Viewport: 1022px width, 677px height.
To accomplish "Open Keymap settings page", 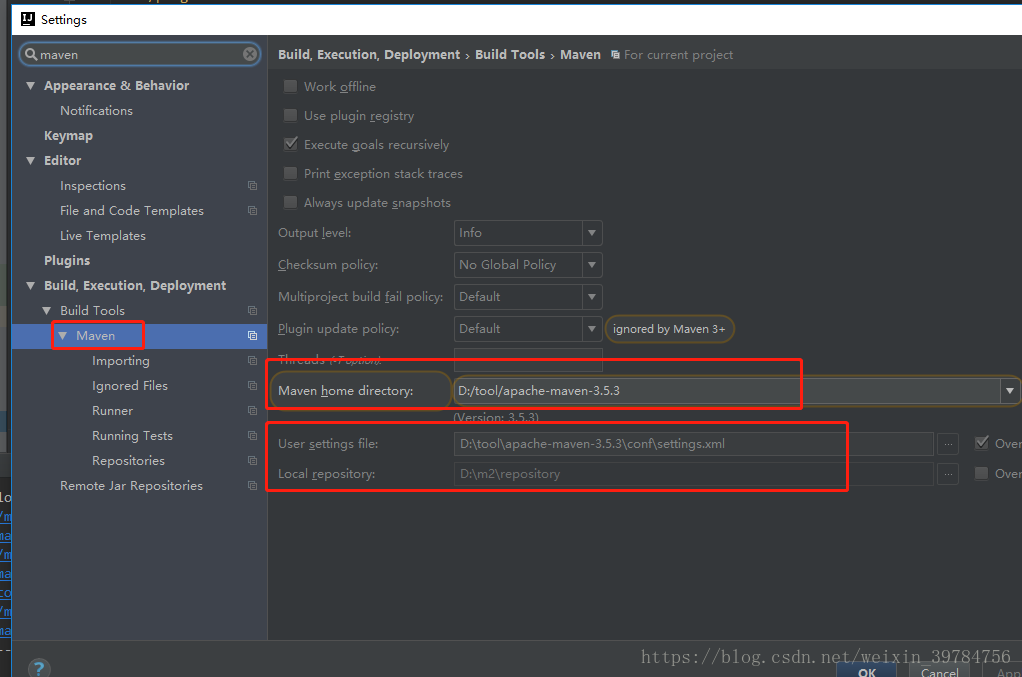I will tap(68, 136).
